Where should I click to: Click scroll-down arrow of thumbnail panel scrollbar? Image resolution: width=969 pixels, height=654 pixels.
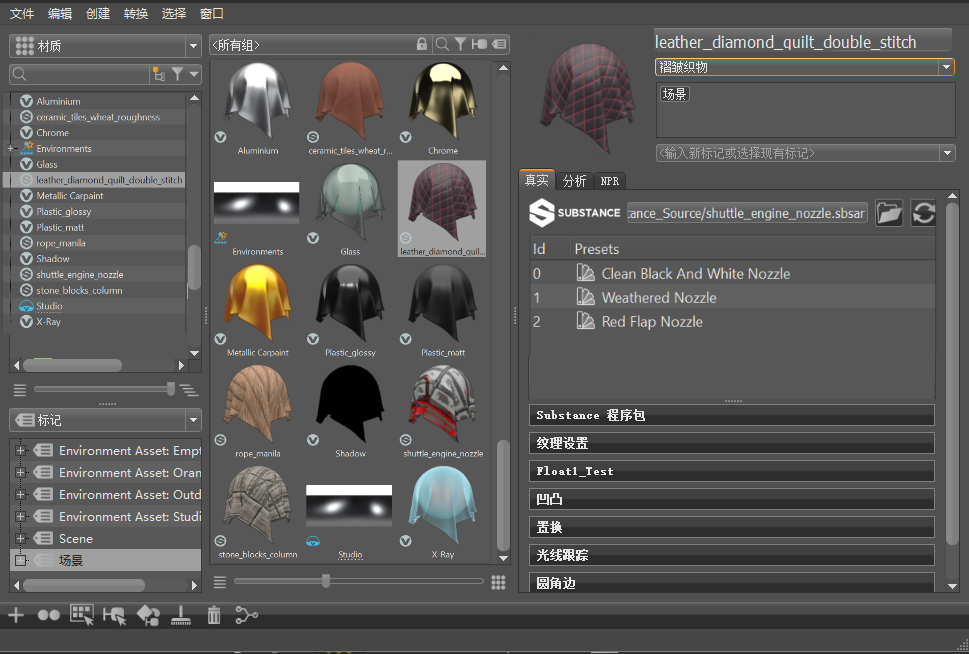(x=503, y=558)
